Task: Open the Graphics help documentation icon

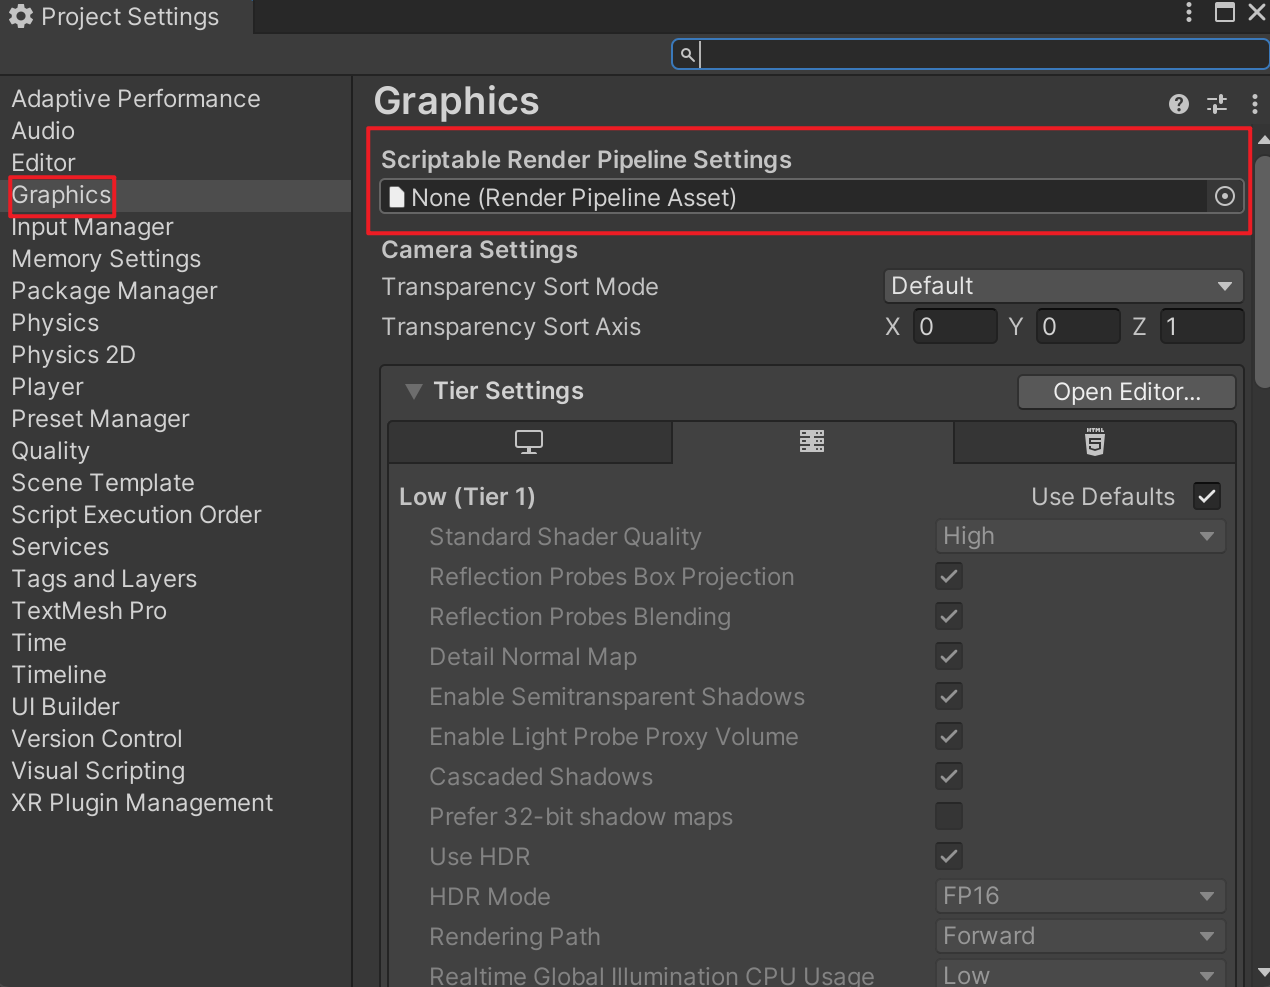Action: click(1179, 104)
